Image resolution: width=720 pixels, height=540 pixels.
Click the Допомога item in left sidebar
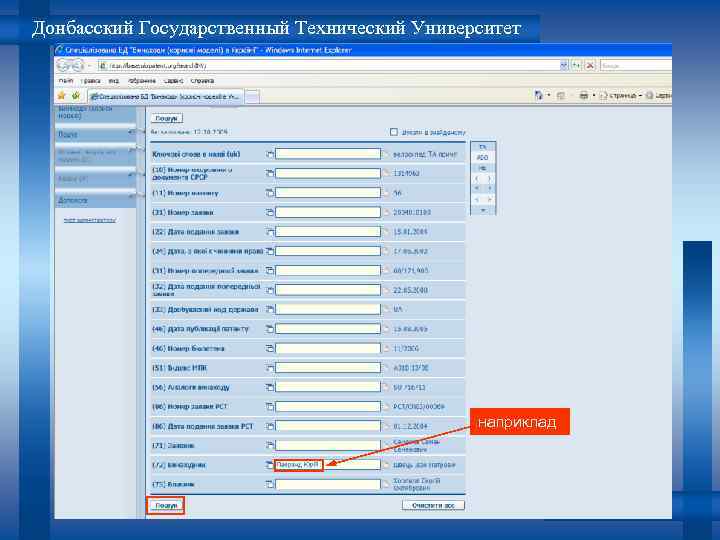(x=95, y=201)
